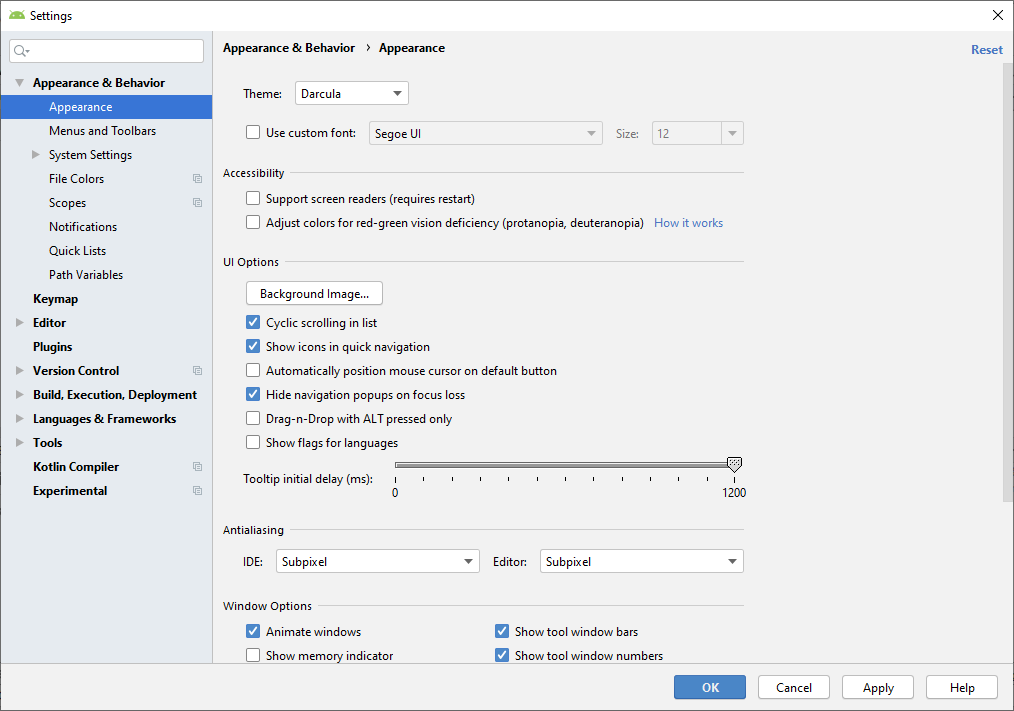Open the font Size dropdown arrow
The height and width of the screenshot is (711, 1014).
[x=732, y=133]
